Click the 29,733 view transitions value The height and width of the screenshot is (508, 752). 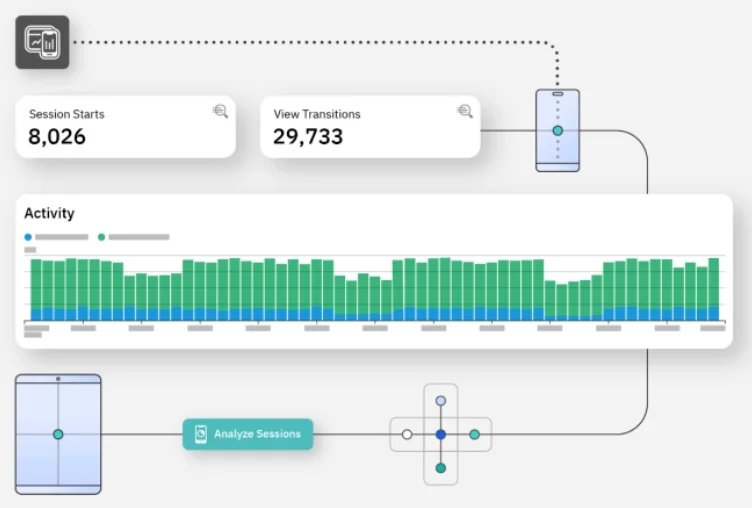pyautogui.click(x=308, y=137)
